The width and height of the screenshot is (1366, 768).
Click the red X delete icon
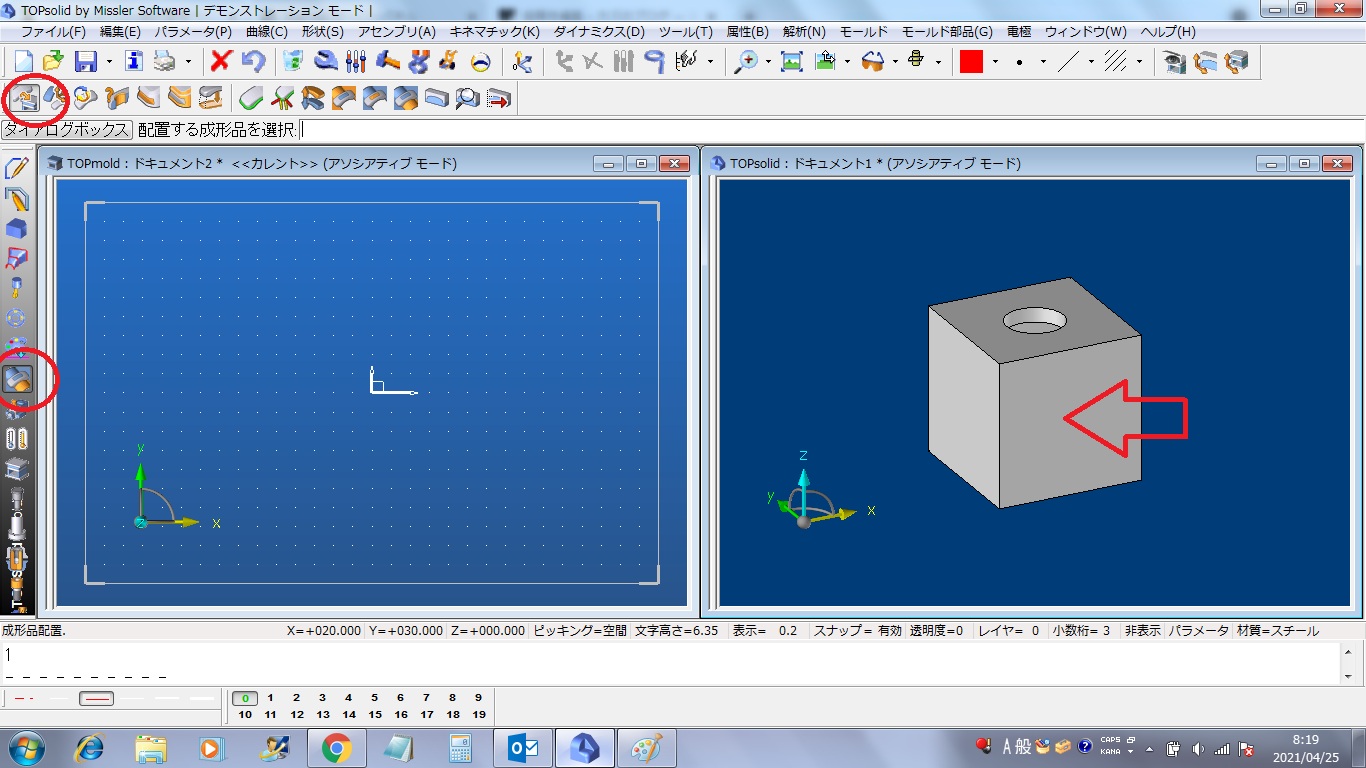pyautogui.click(x=221, y=62)
